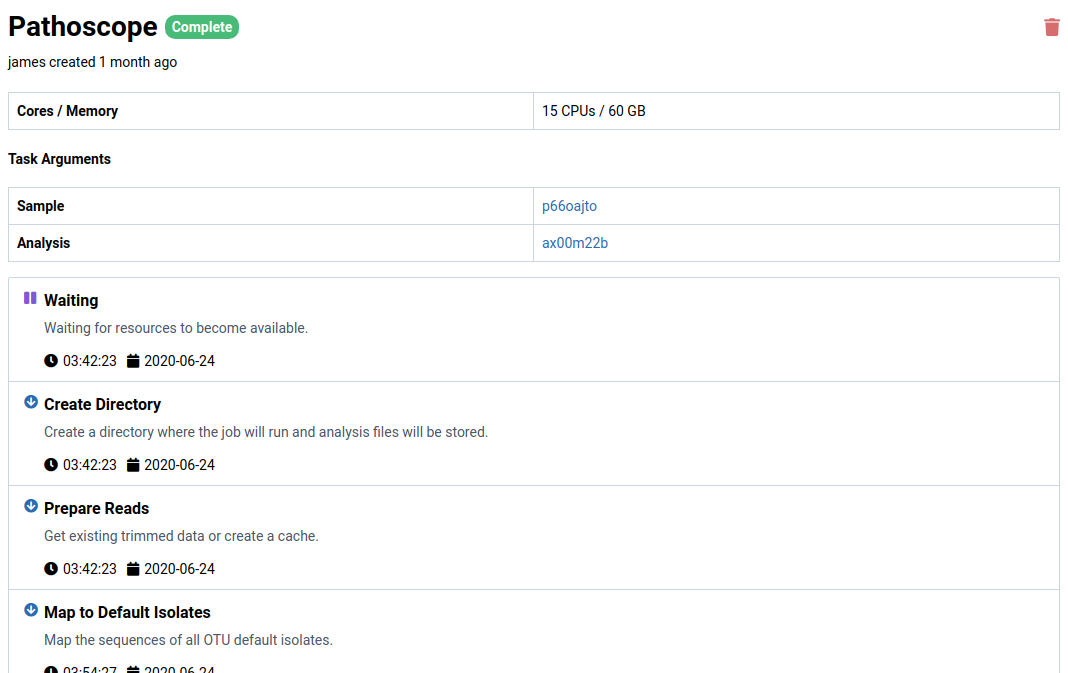The height and width of the screenshot is (673, 1068).
Task: Click the clock icon under Prepare Reads
Action: pos(50,568)
